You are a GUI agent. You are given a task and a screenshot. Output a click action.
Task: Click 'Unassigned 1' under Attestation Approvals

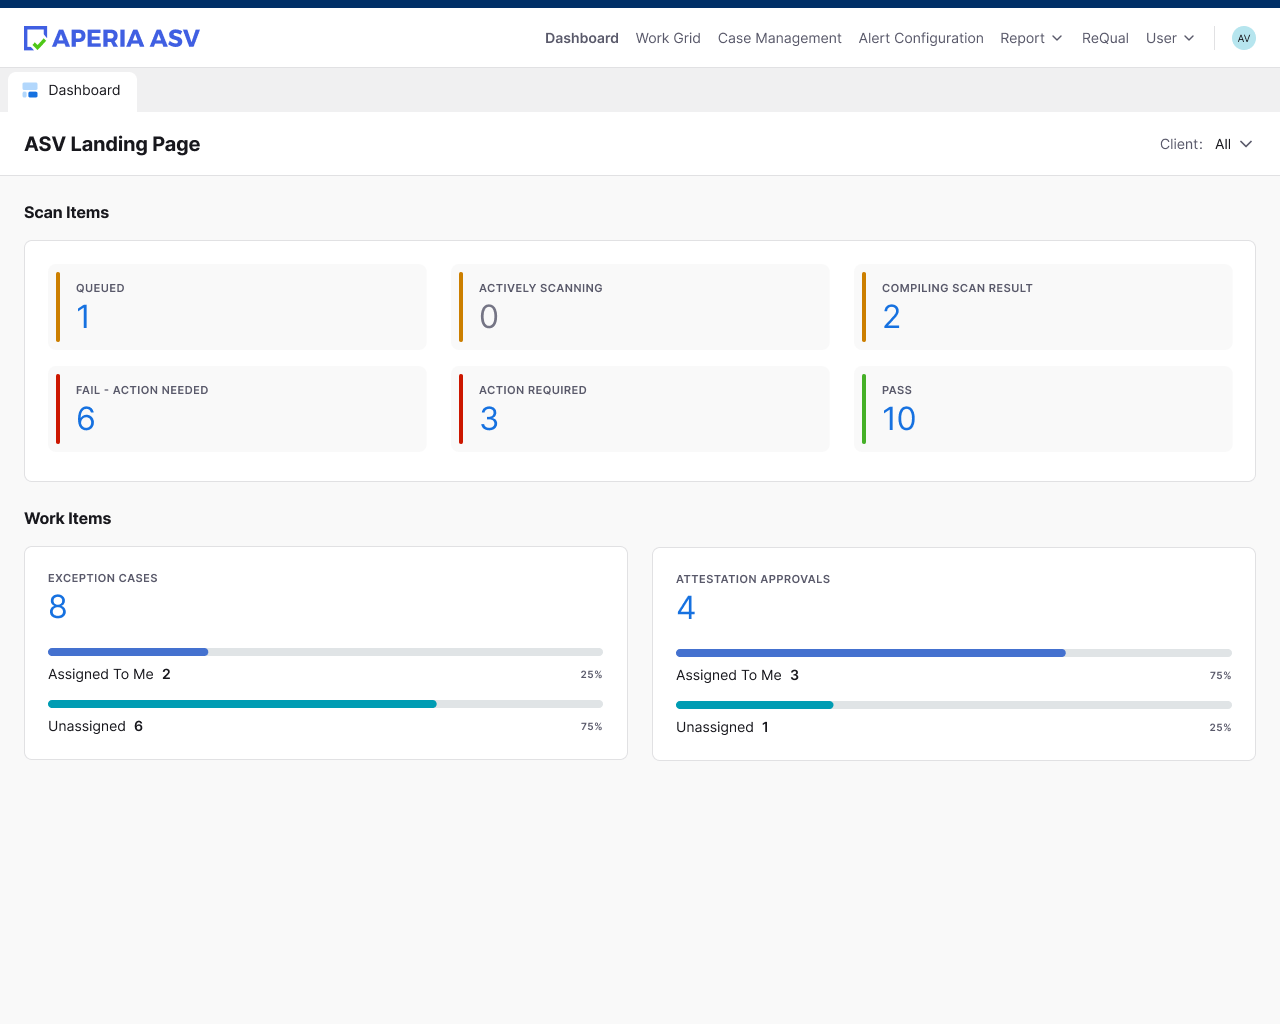coord(723,727)
